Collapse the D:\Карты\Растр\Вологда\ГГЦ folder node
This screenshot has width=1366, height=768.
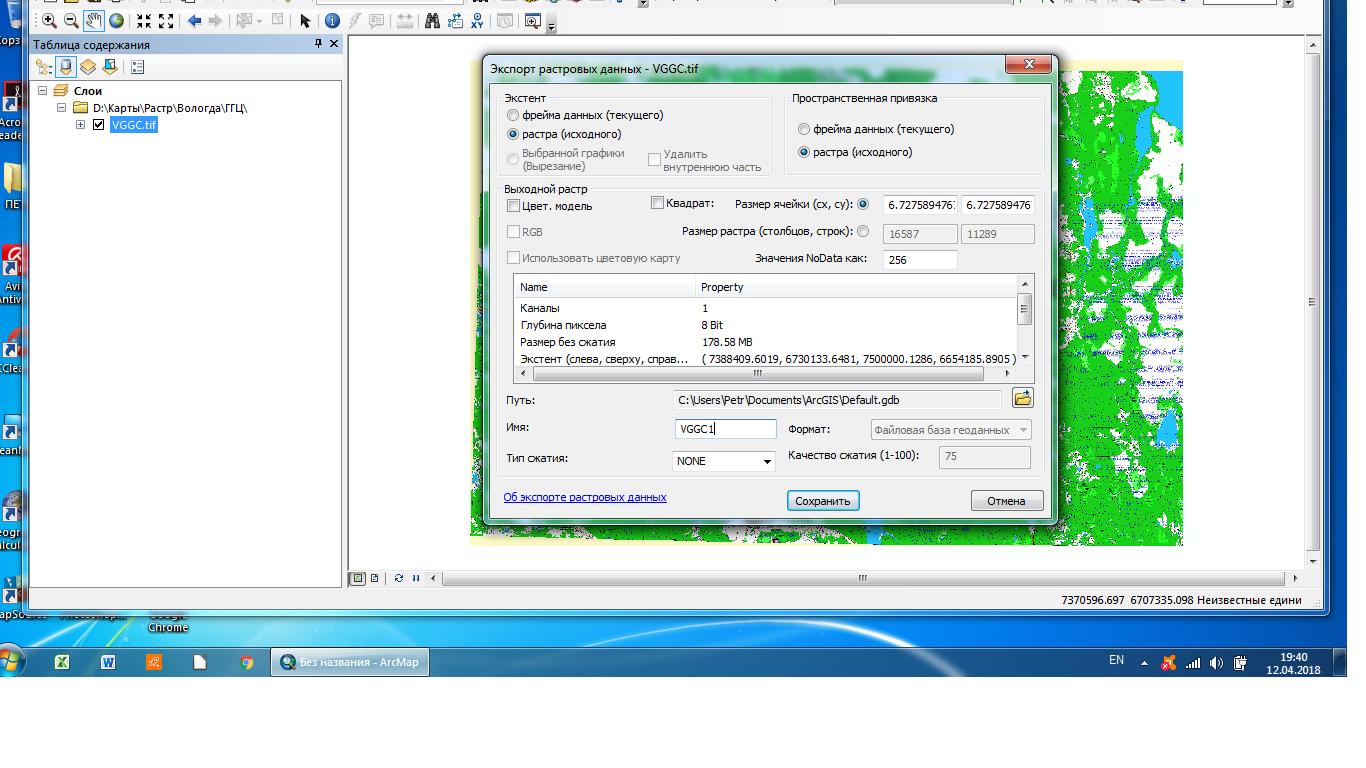(x=62, y=108)
